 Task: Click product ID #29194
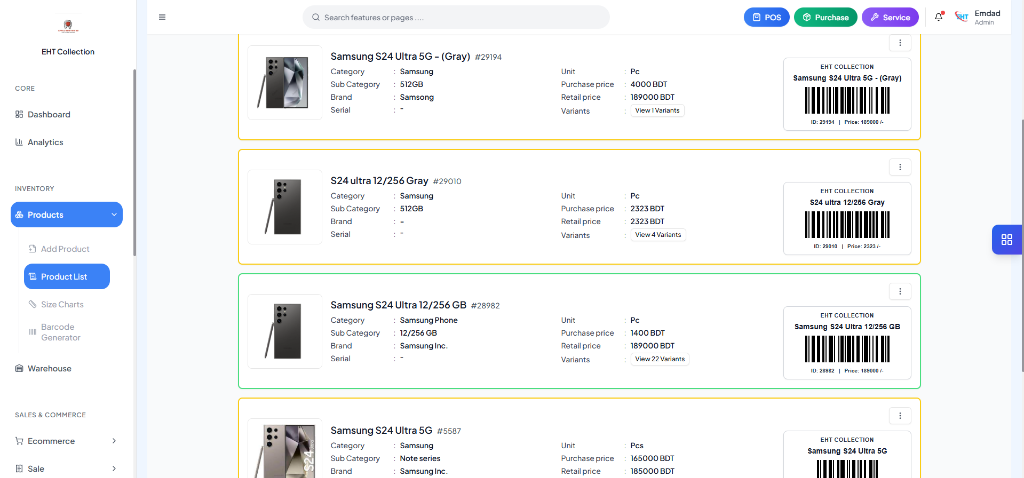click(x=488, y=57)
